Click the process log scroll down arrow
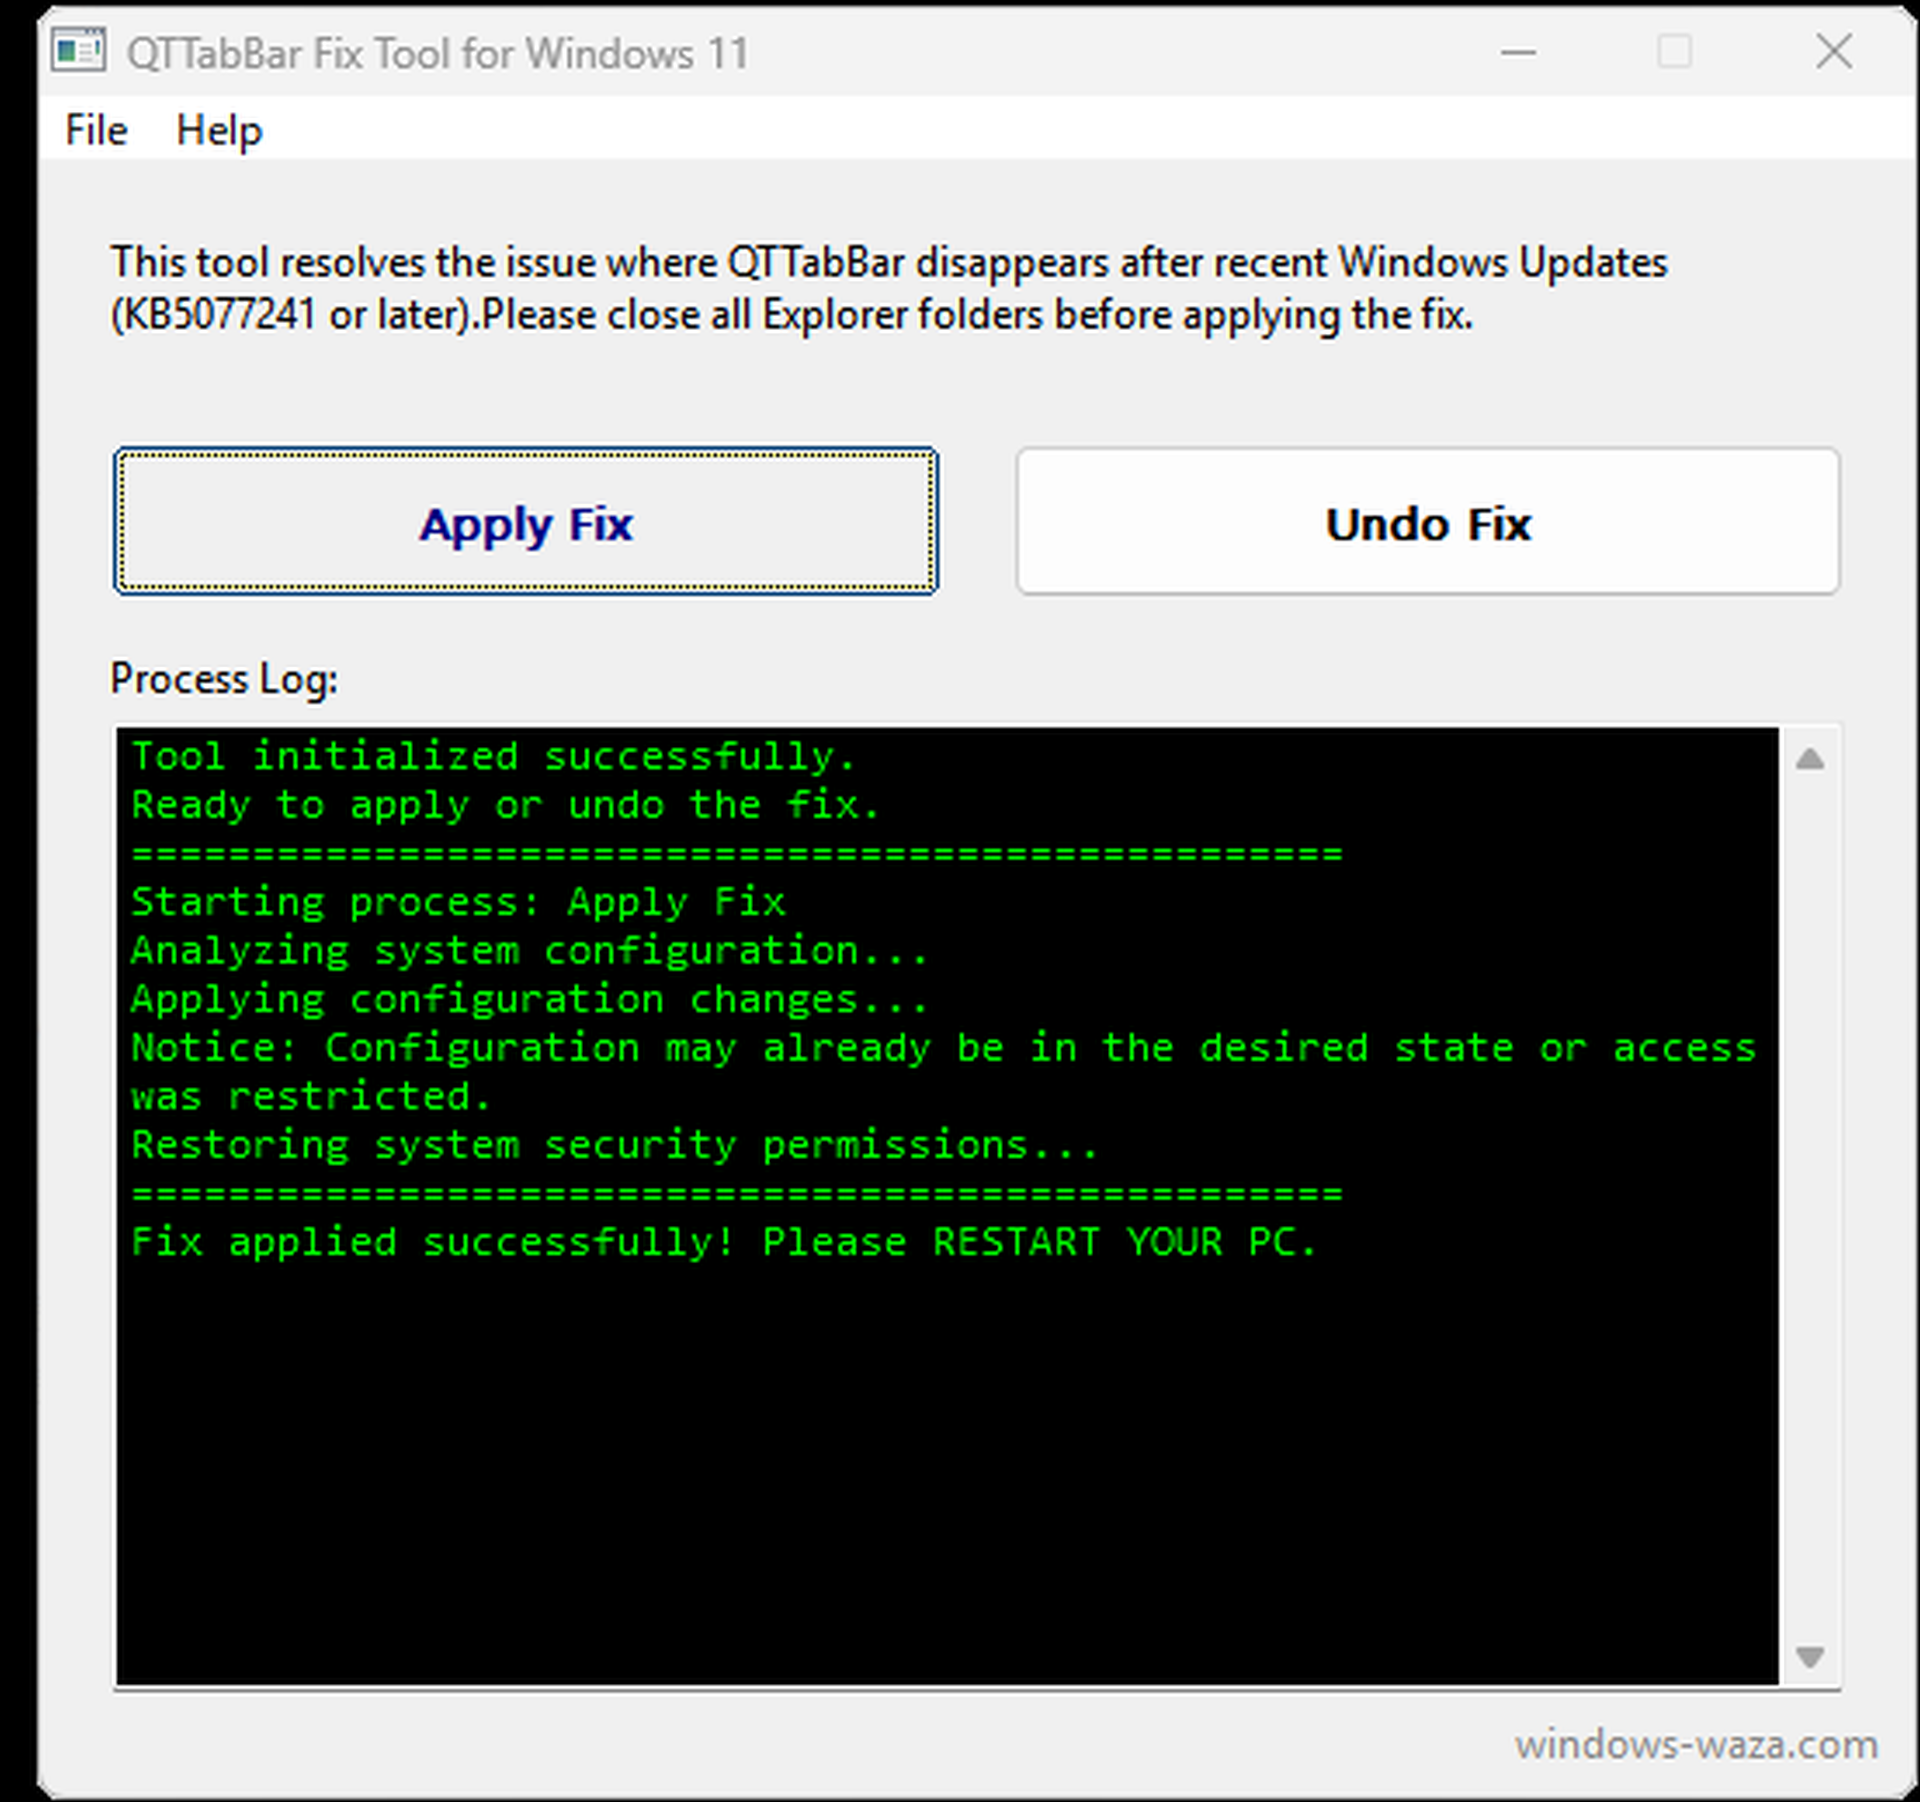Image resolution: width=1920 pixels, height=1802 pixels. pos(1810,1657)
